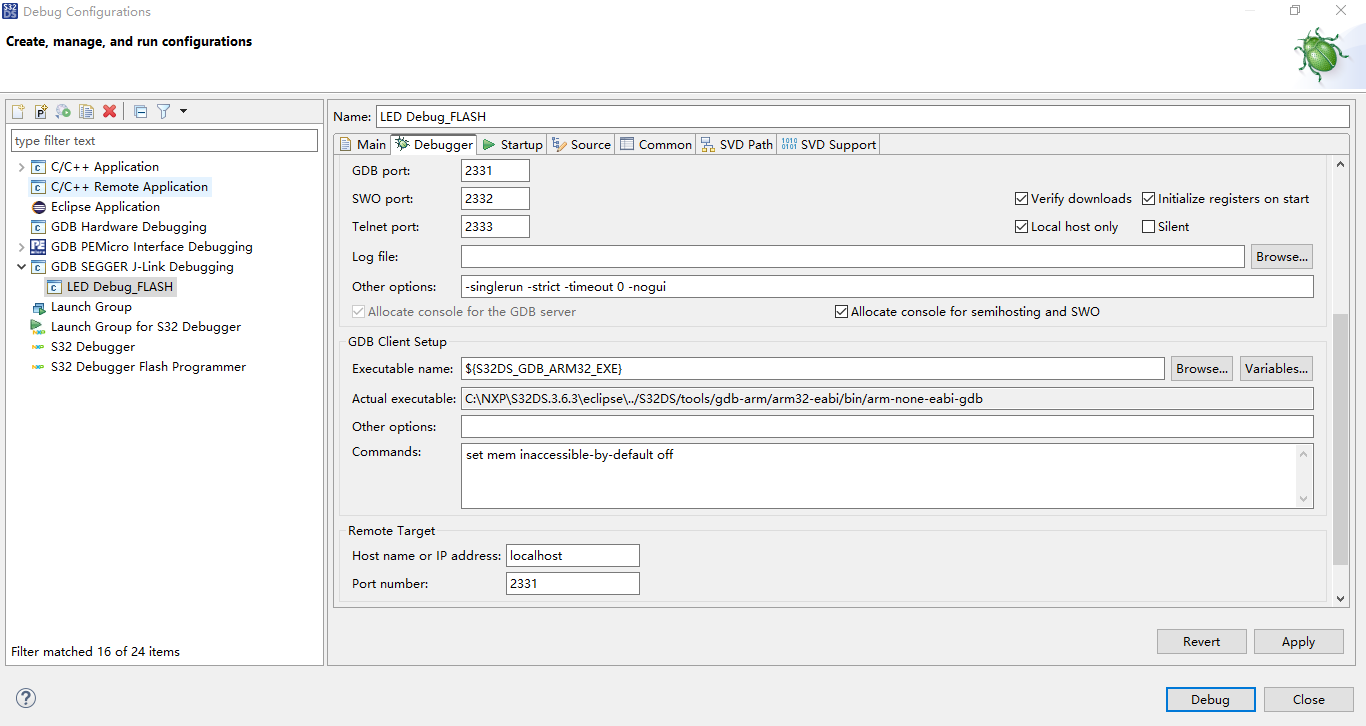
Task: Click the Close button
Action: (1308, 700)
